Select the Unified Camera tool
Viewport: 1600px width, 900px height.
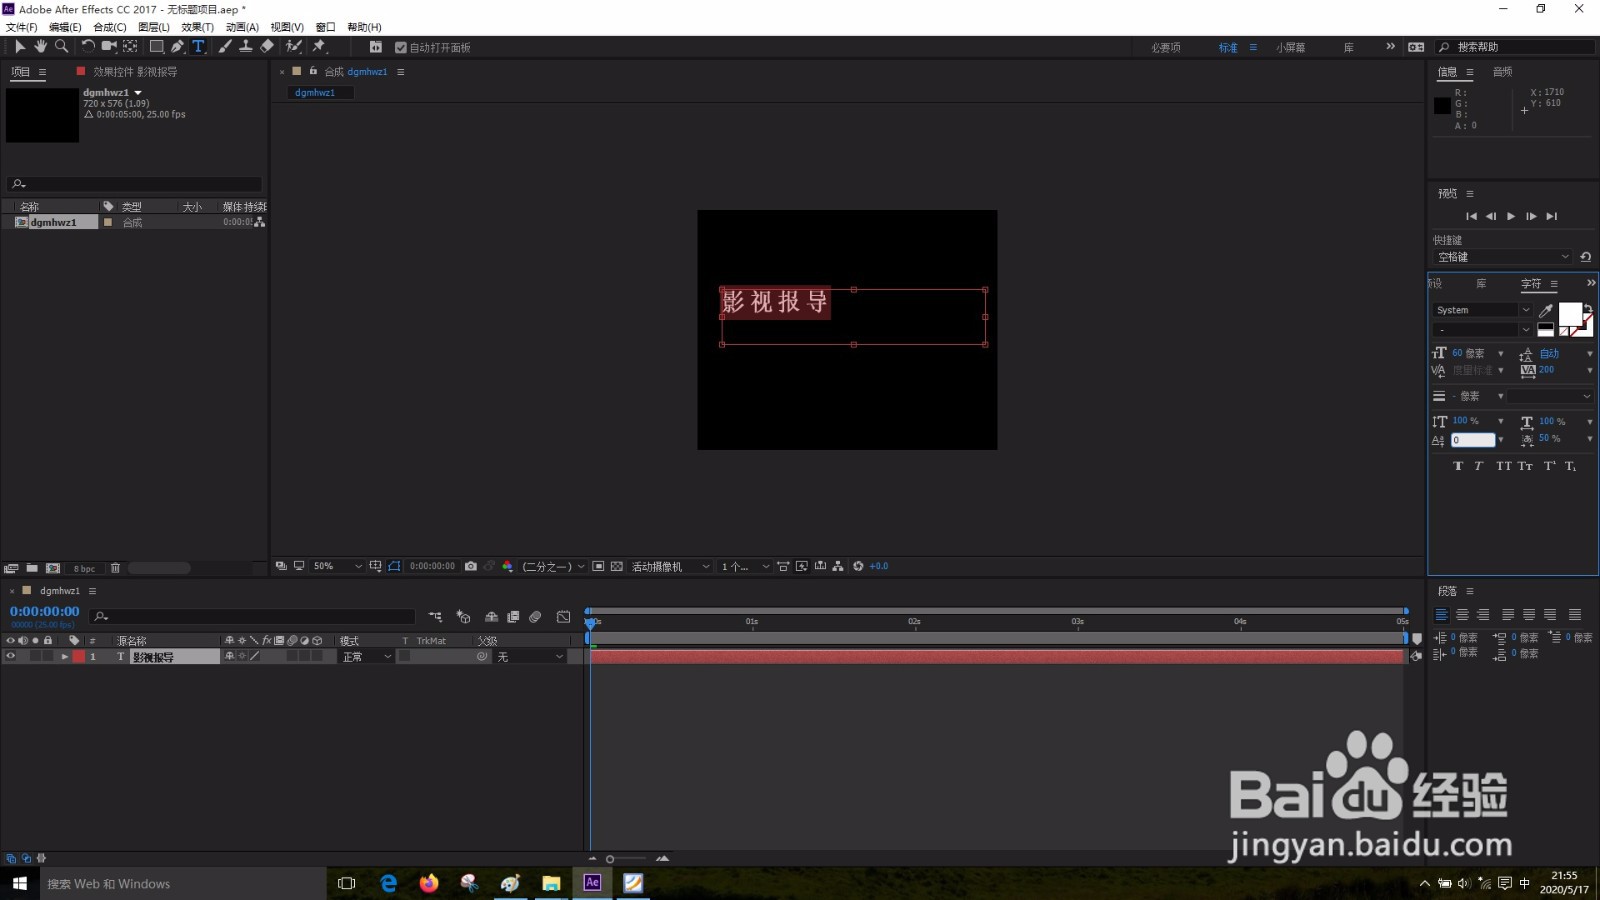point(109,46)
